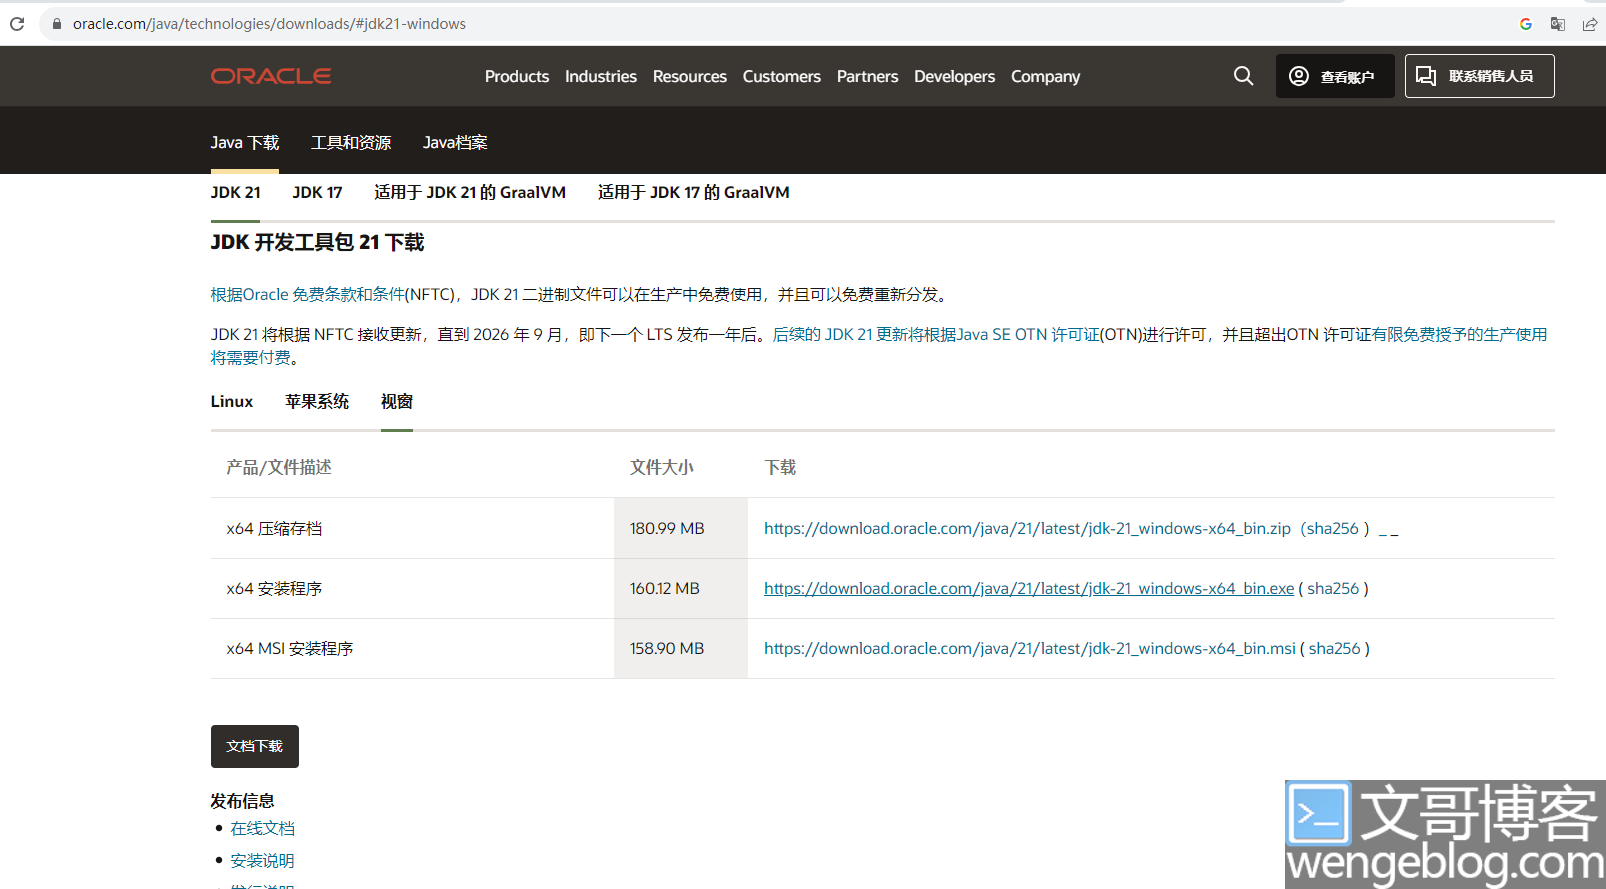The width and height of the screenshot is (1606, 889).
Task: Open 适用于 JDK 21 的 GraalVM tab
Action: [x=470, y=193]
